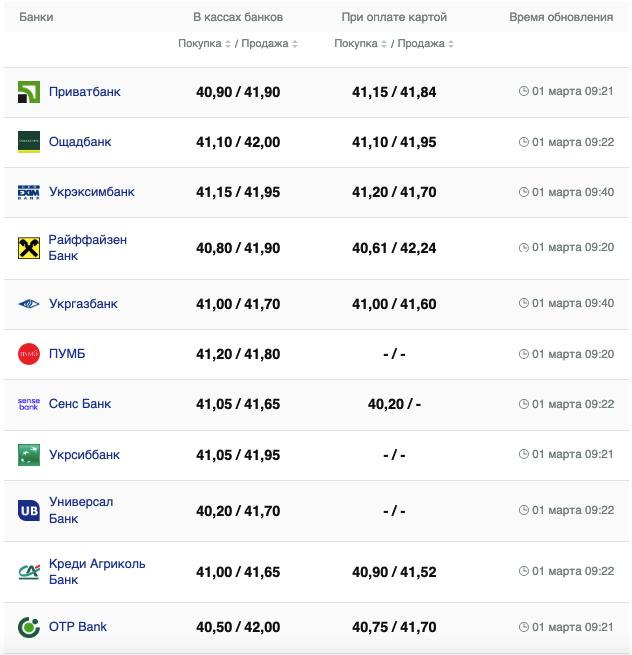Click the Oschadbank logo icon
This screenshot has width=632, height=655.
coord(29,142)
